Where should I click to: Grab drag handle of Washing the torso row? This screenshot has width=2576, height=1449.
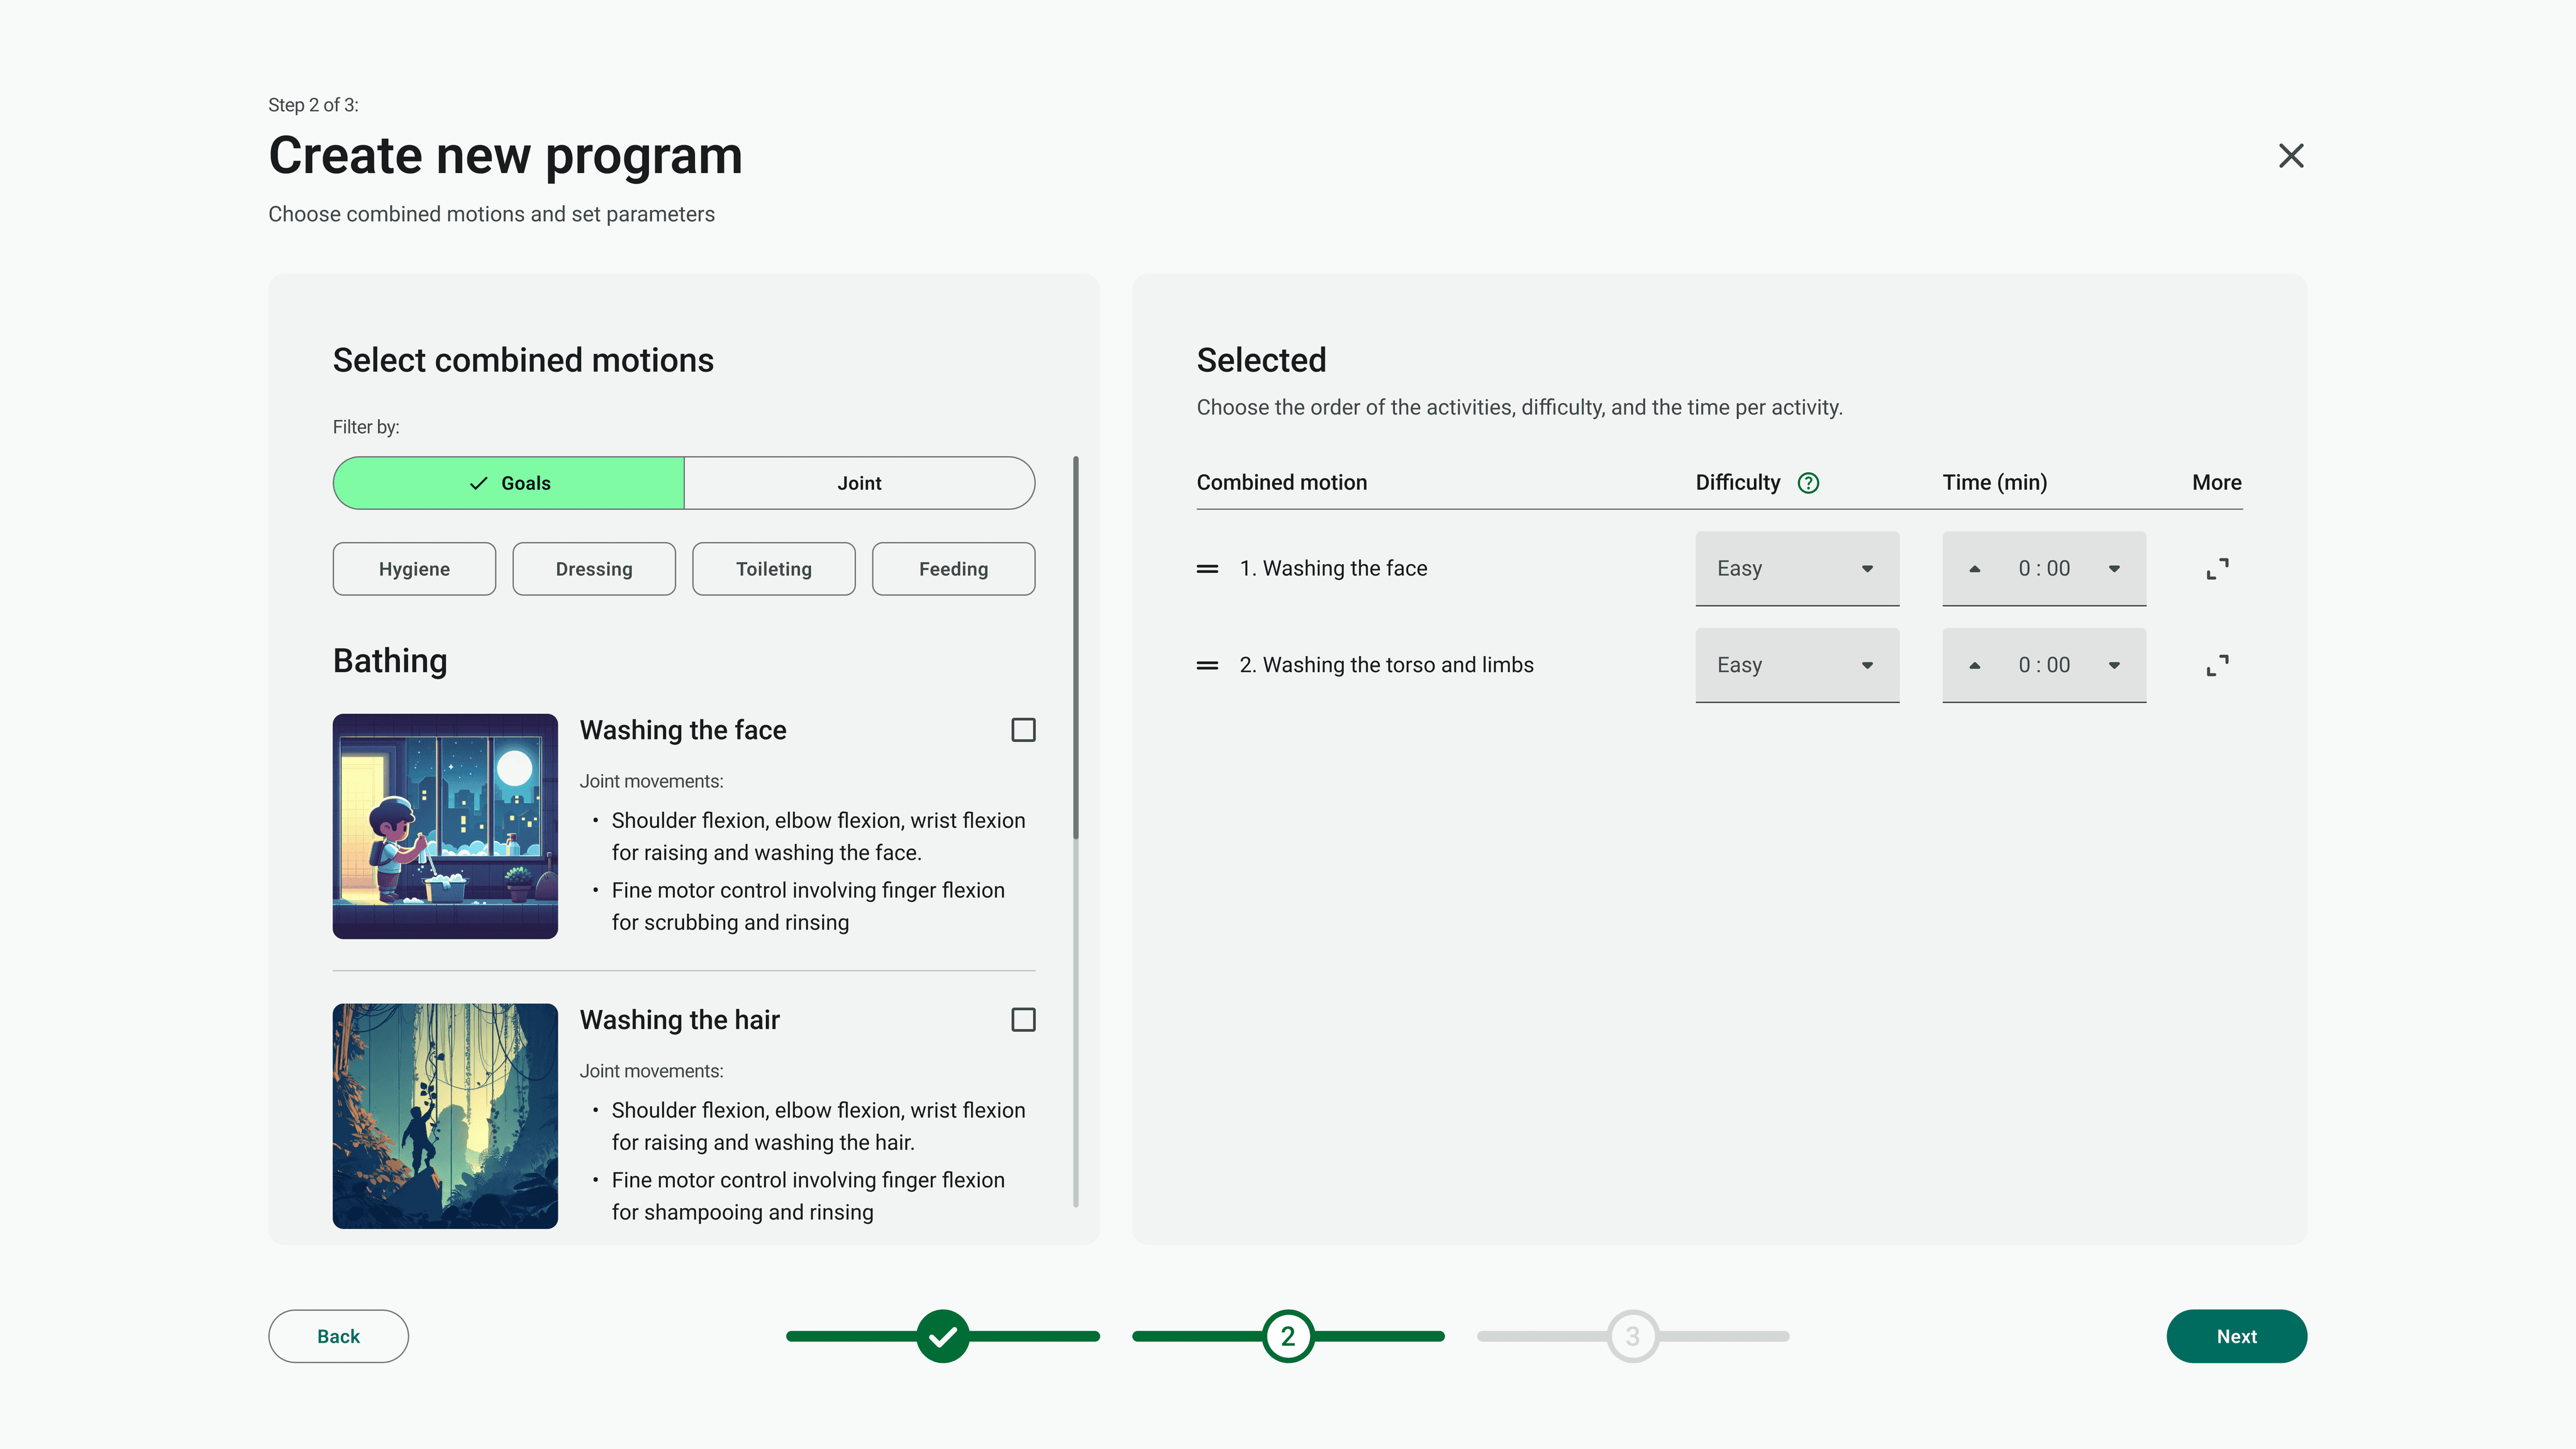coord(1207,665)
